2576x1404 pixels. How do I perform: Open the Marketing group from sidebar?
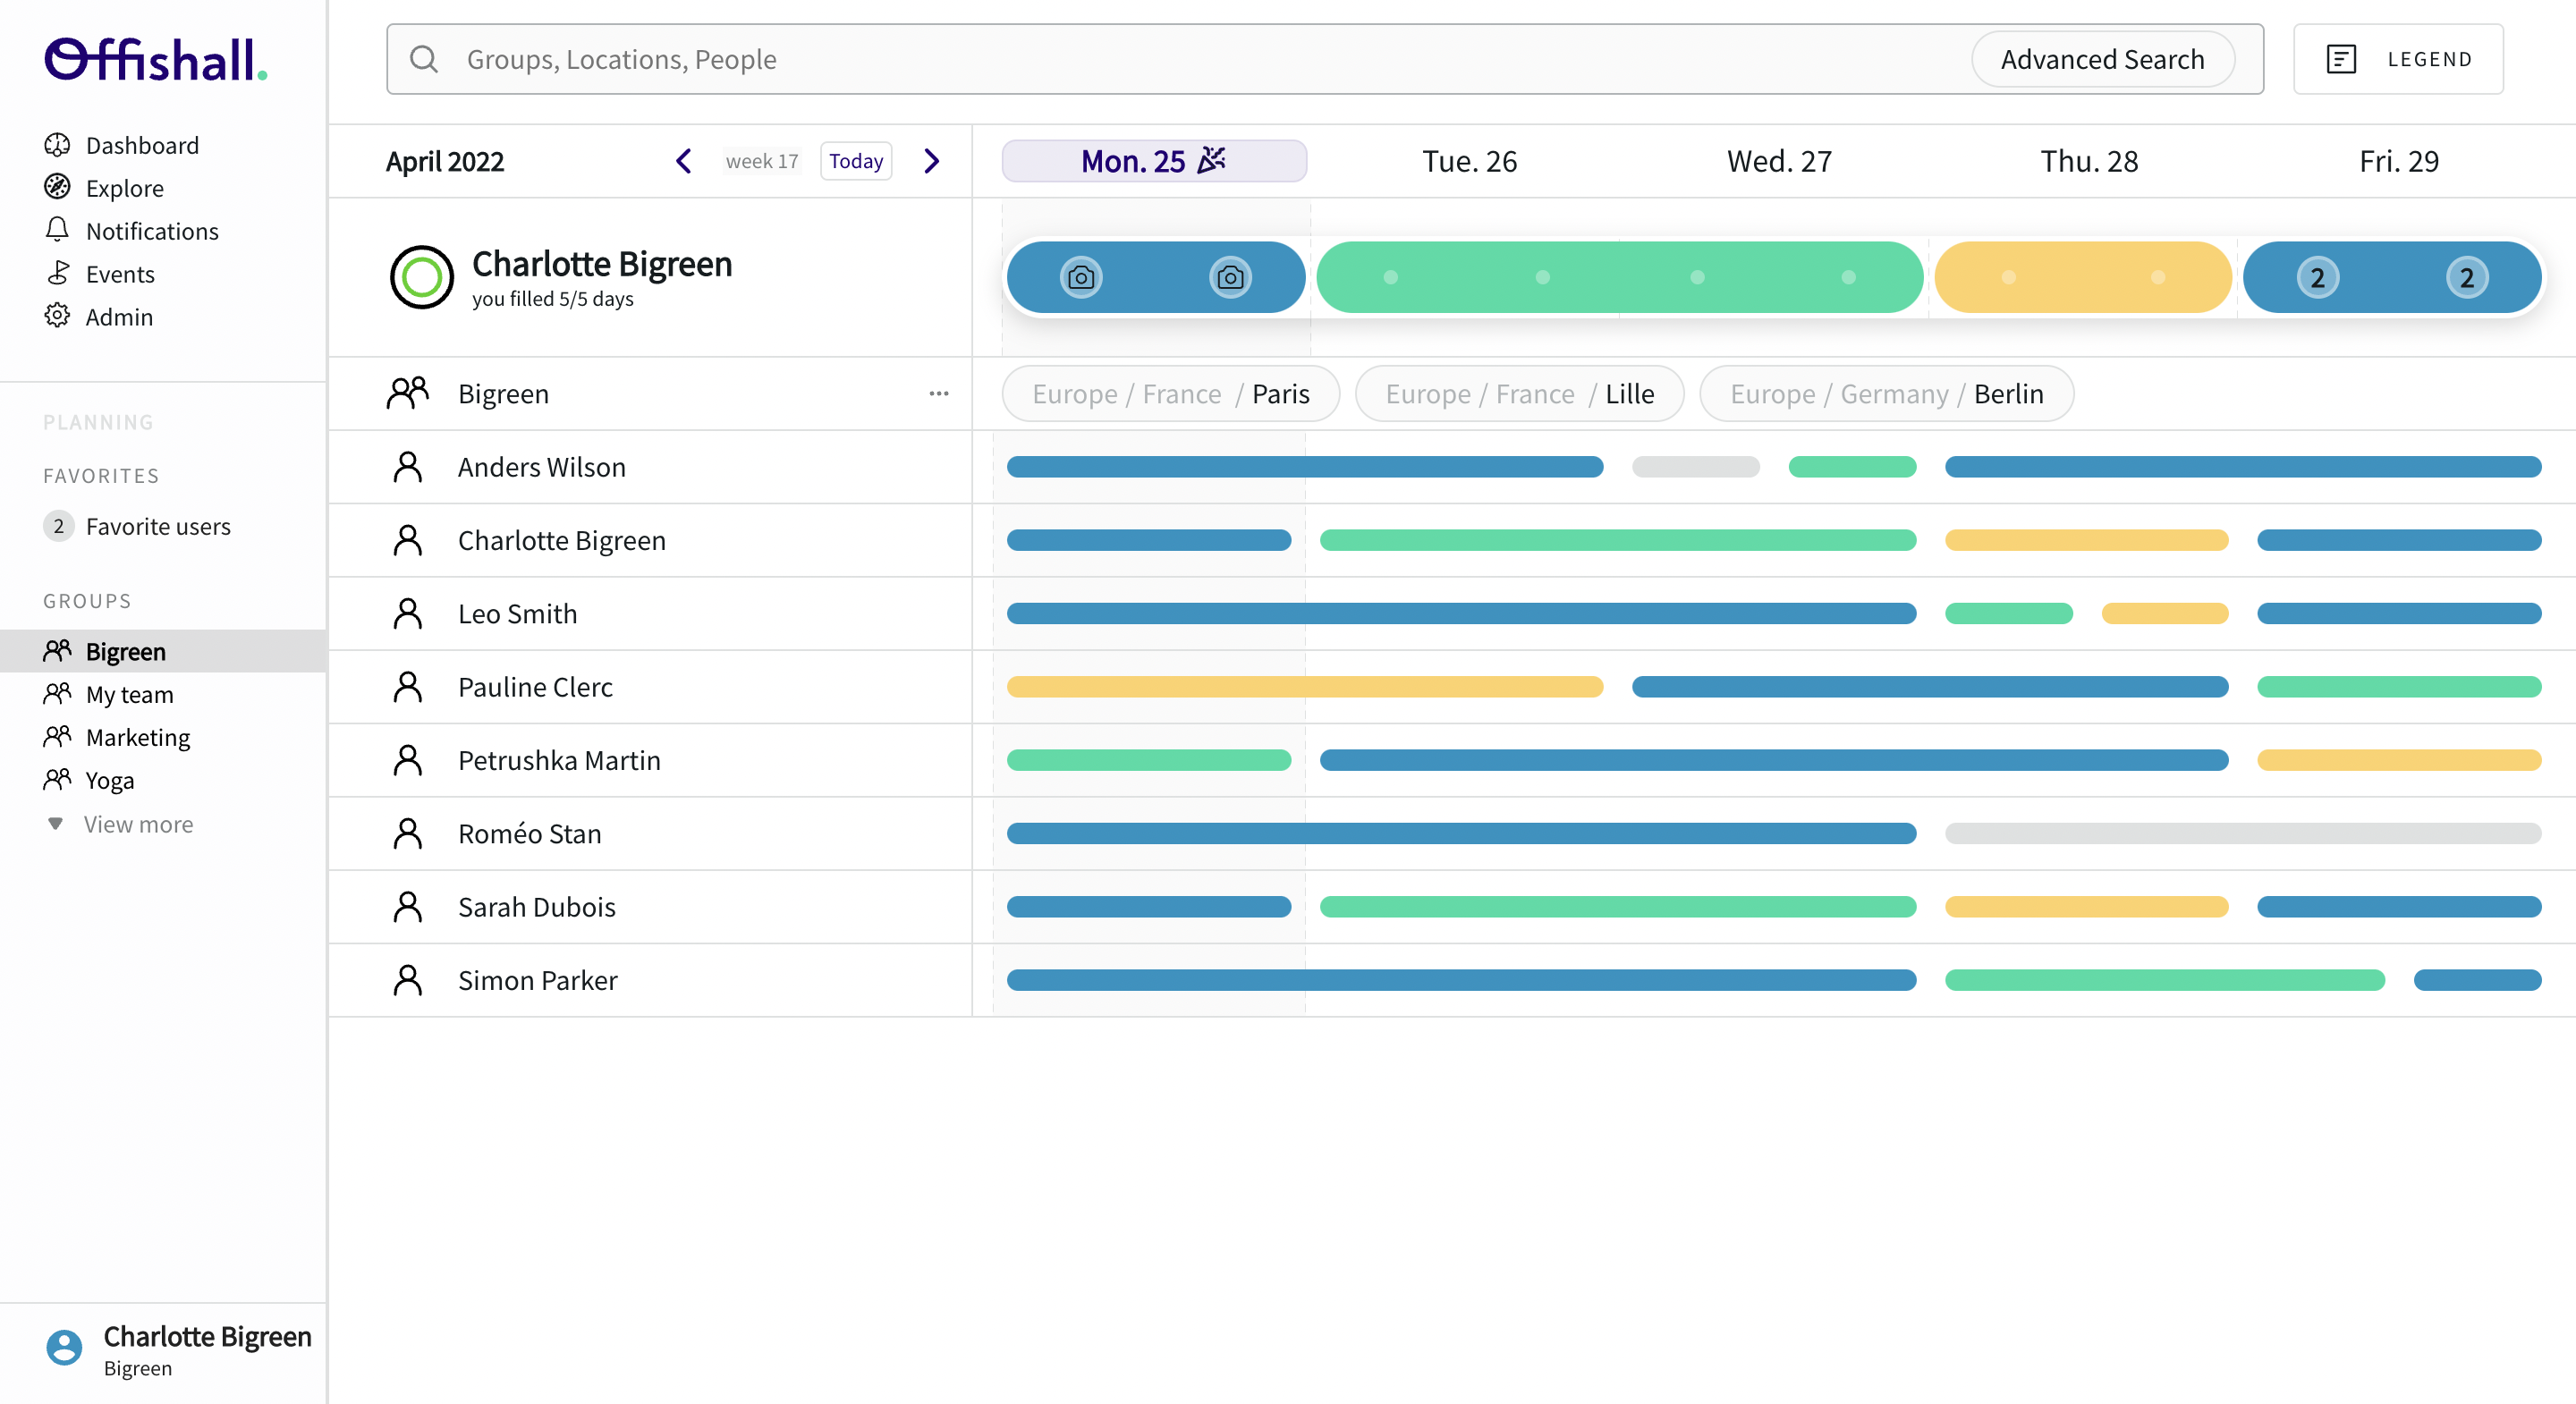[137, 737]
